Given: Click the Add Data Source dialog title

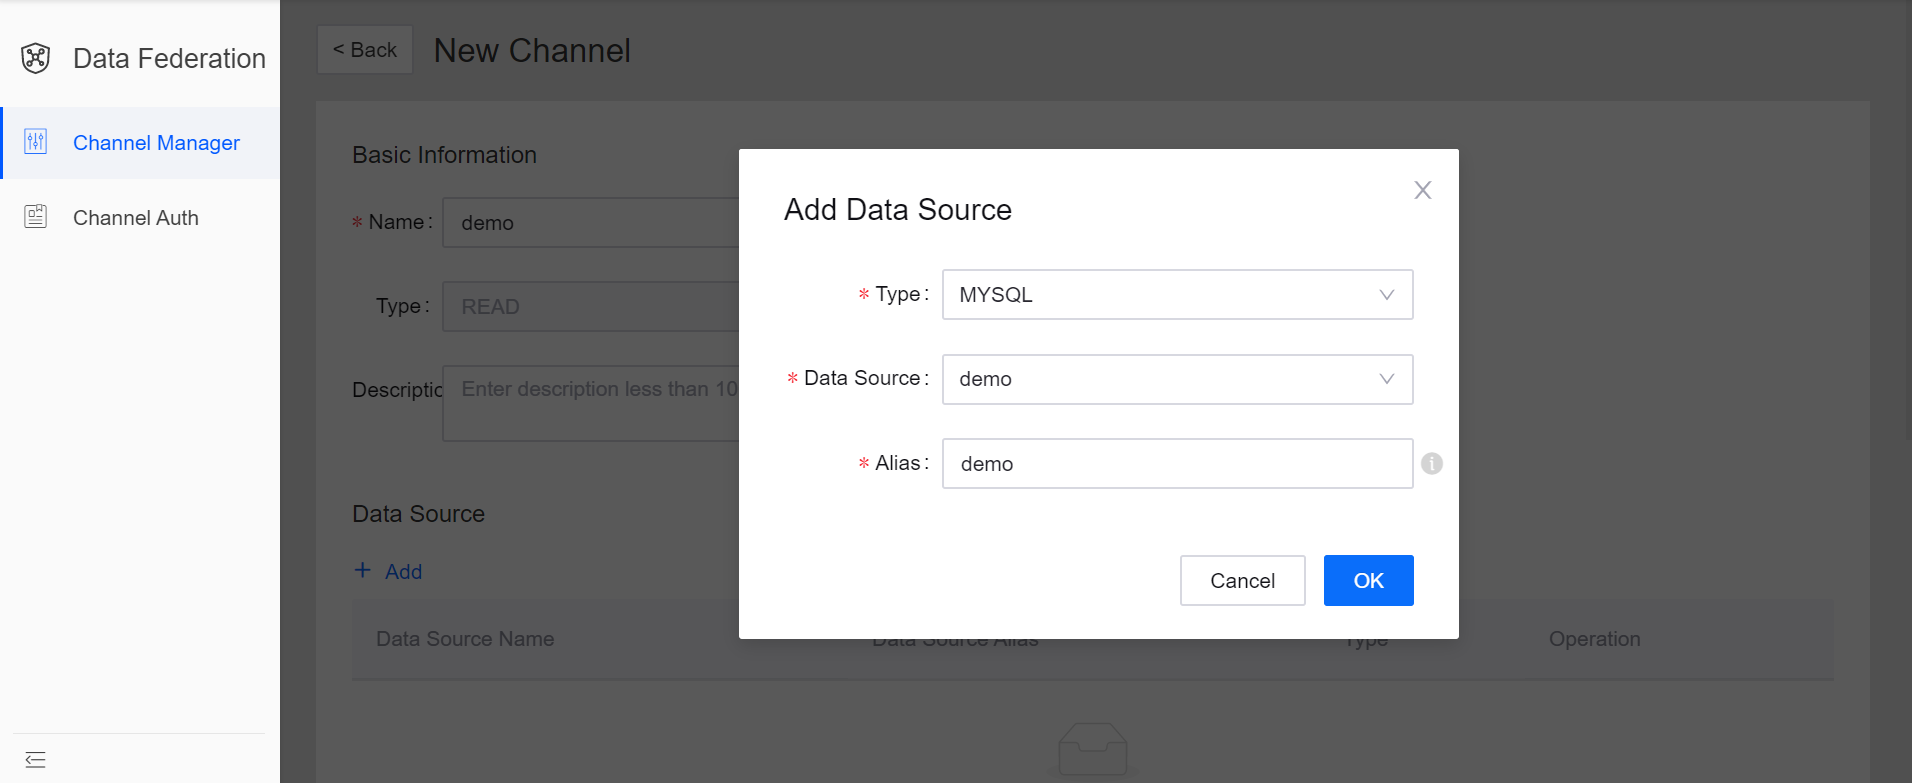Looking at the screenshot, I should tap(897, 209).
